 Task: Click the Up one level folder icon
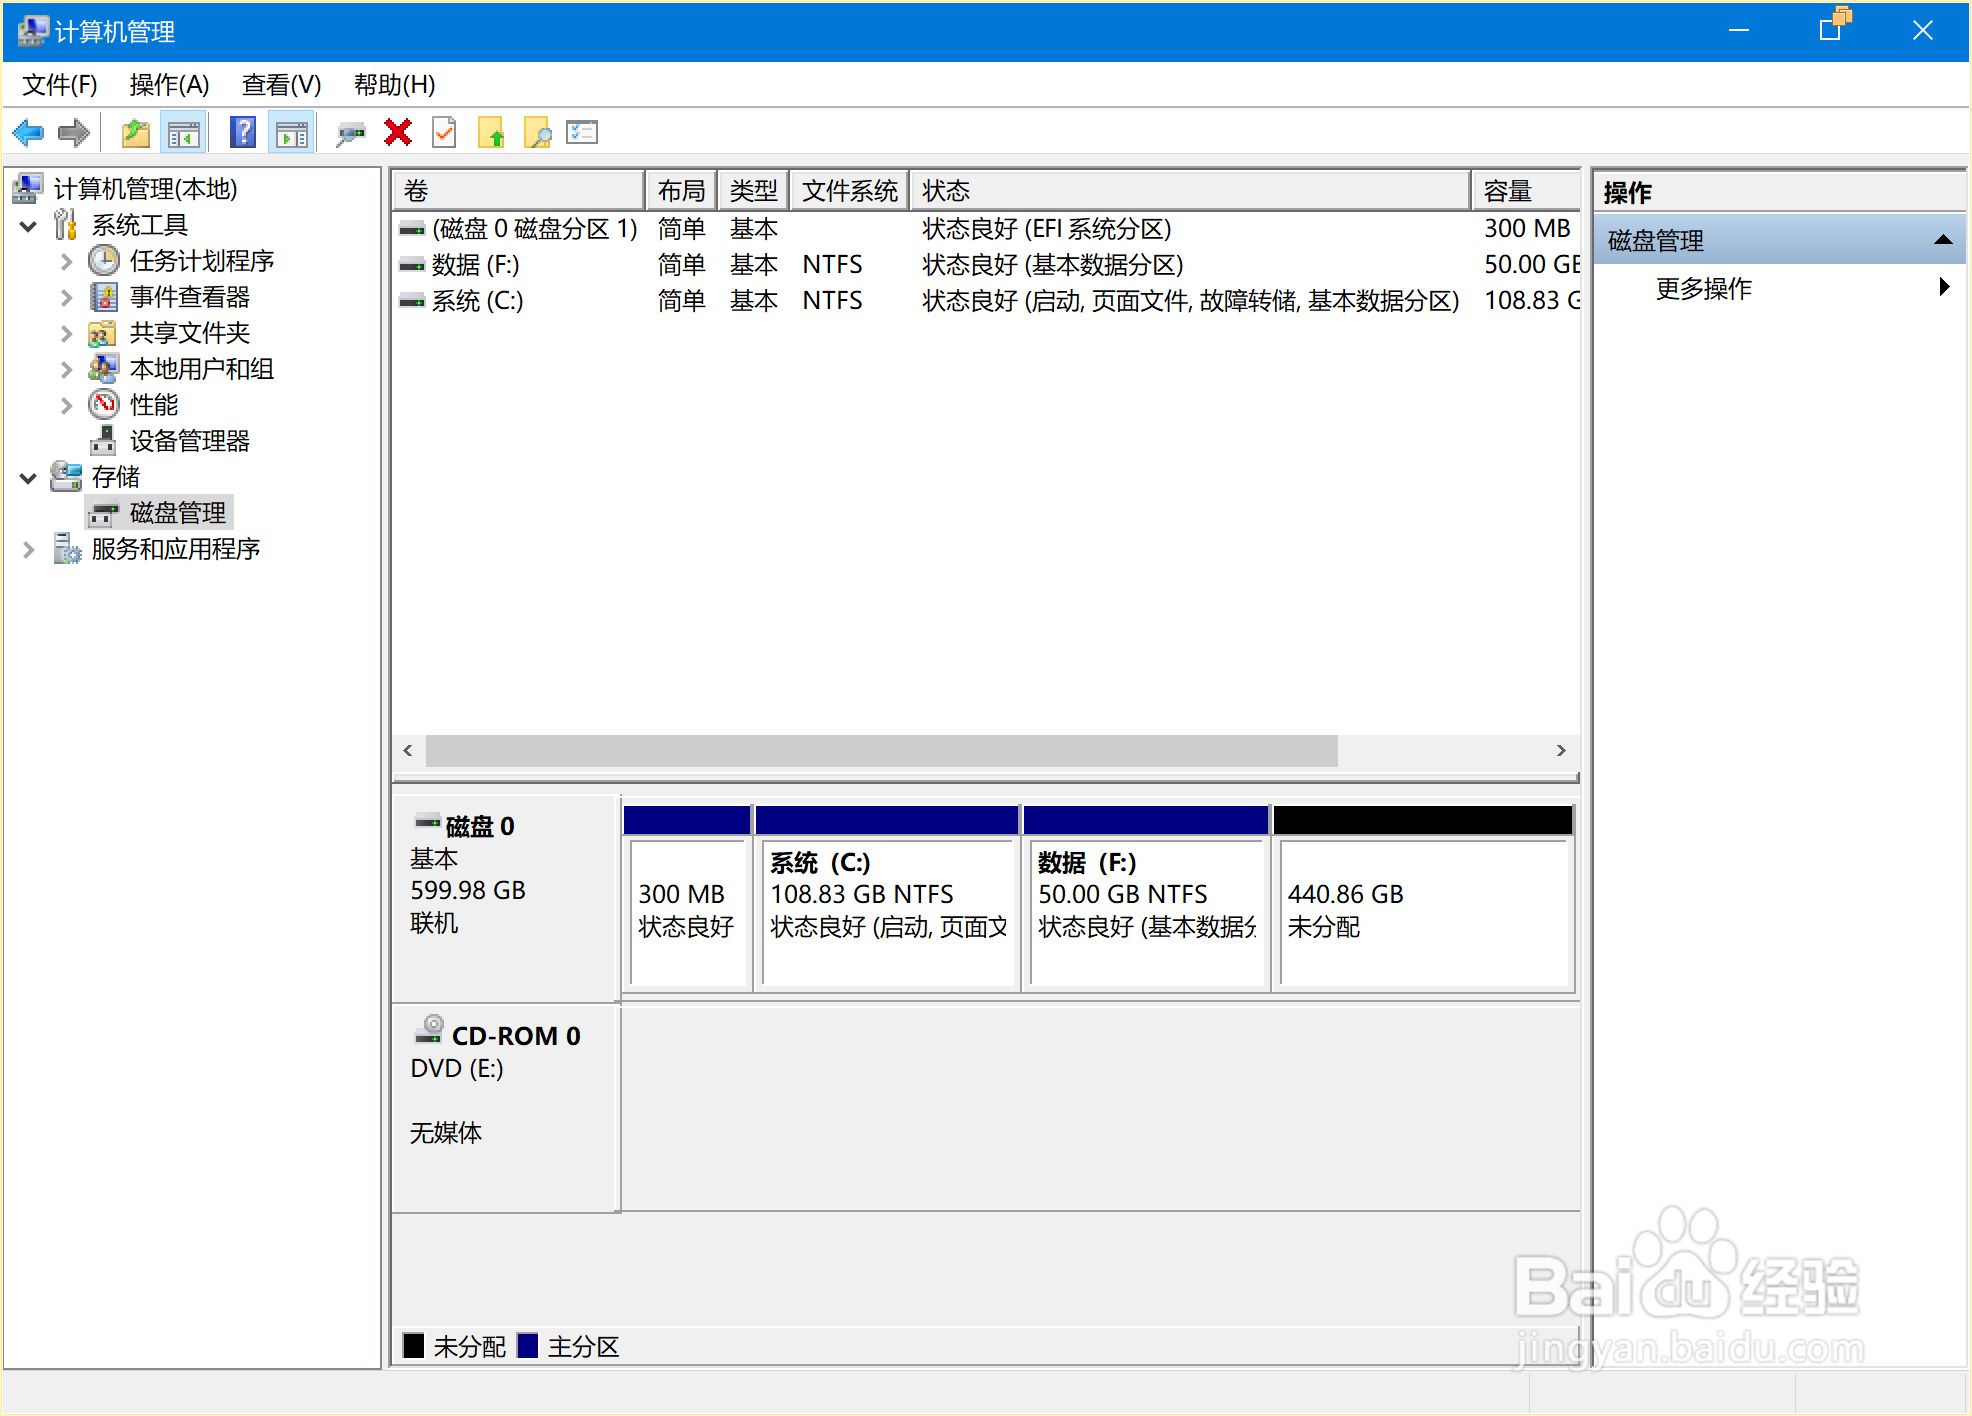135,132
